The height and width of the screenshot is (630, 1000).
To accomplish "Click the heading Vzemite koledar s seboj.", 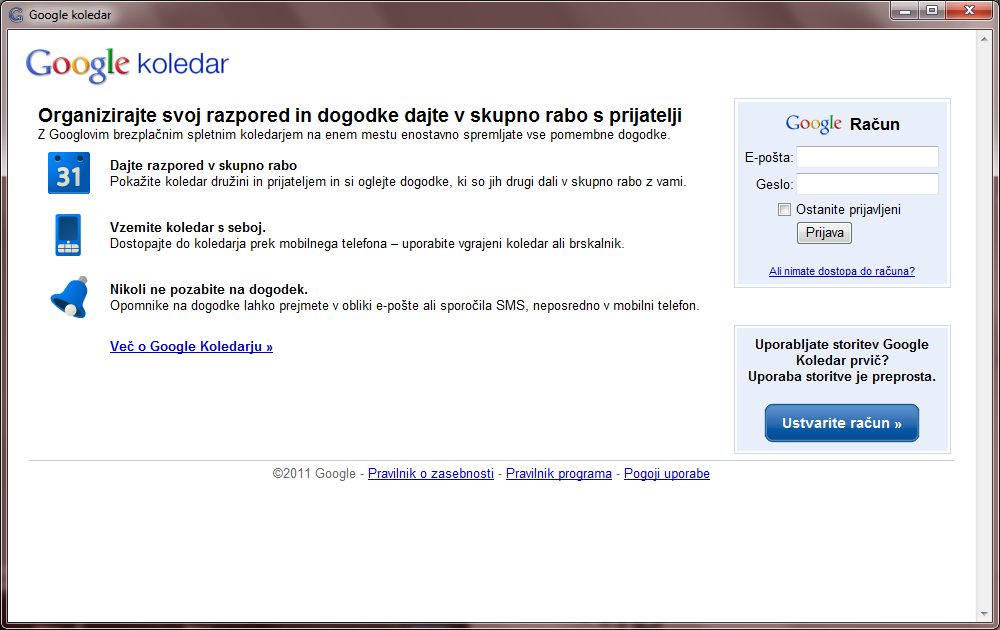I will 188,227.
